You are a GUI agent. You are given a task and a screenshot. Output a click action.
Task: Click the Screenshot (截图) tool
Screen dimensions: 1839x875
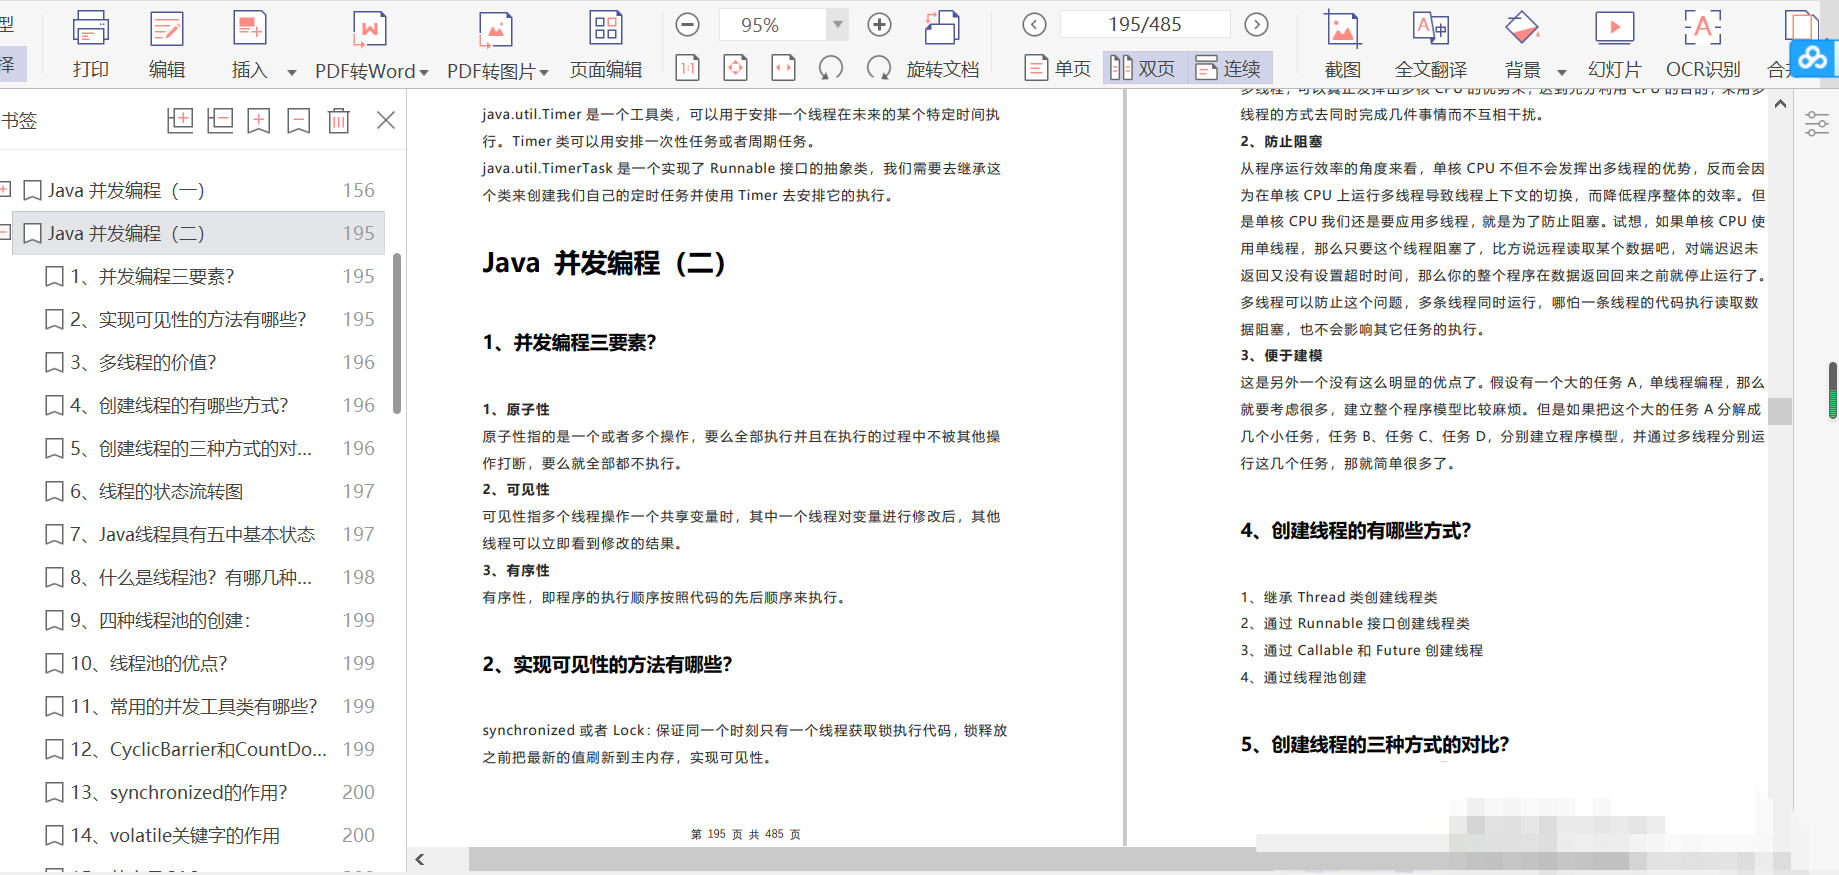(x=1342, y=44)
